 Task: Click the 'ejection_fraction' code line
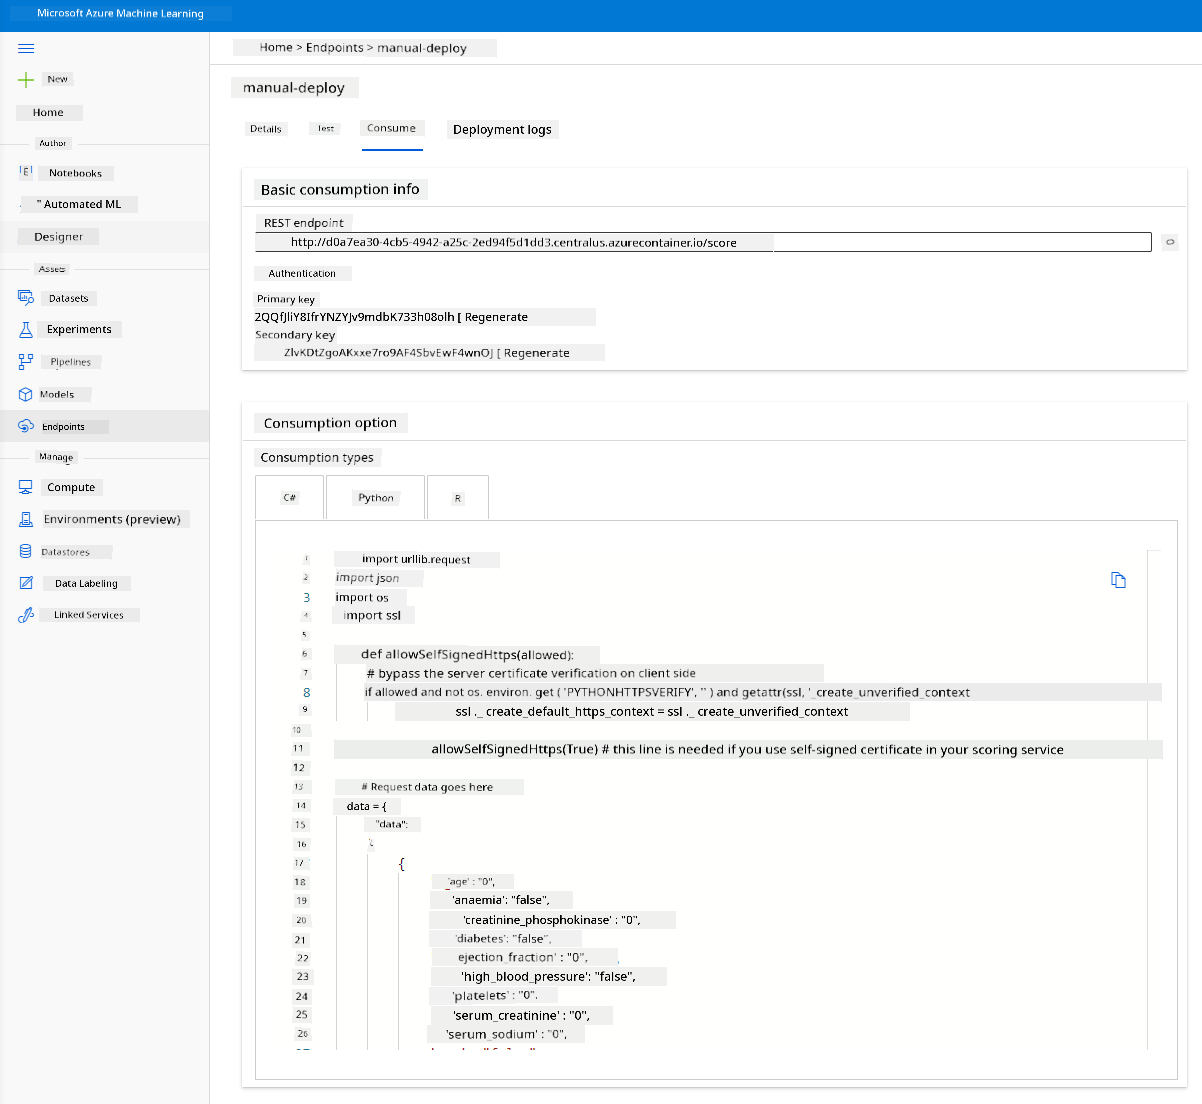click(522, 957)
